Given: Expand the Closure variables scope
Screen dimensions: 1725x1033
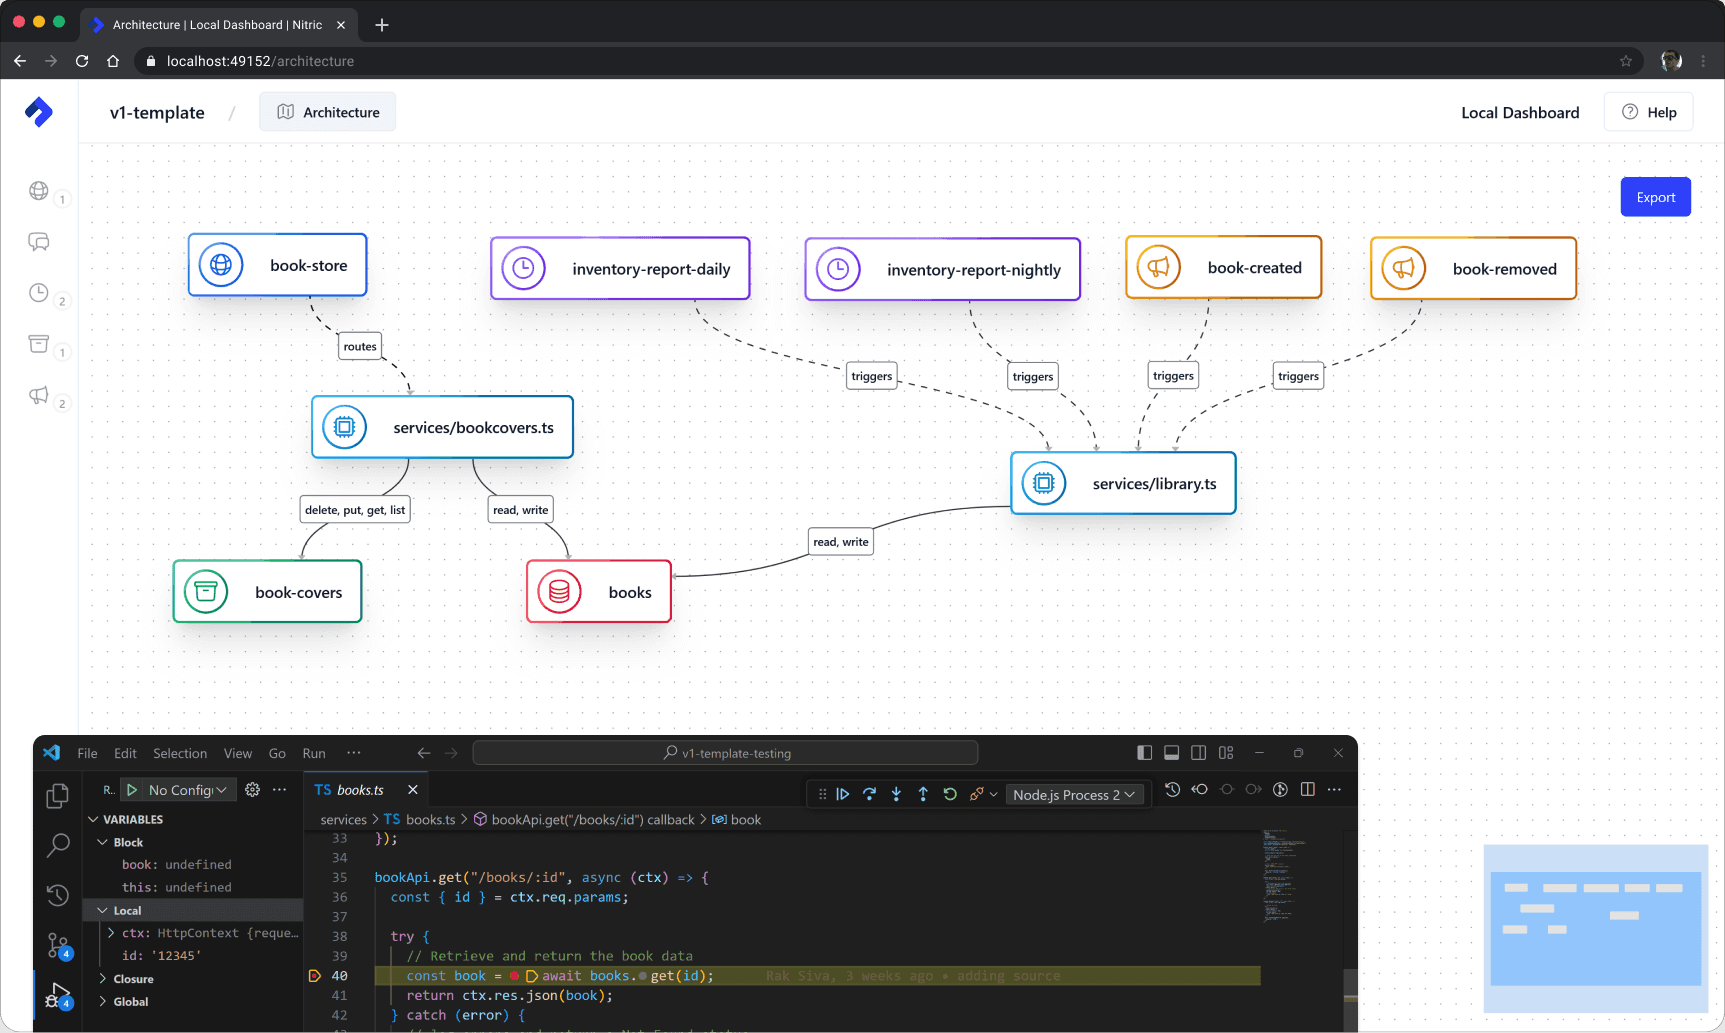Looking at the screenshot, I should pos(133,979).
